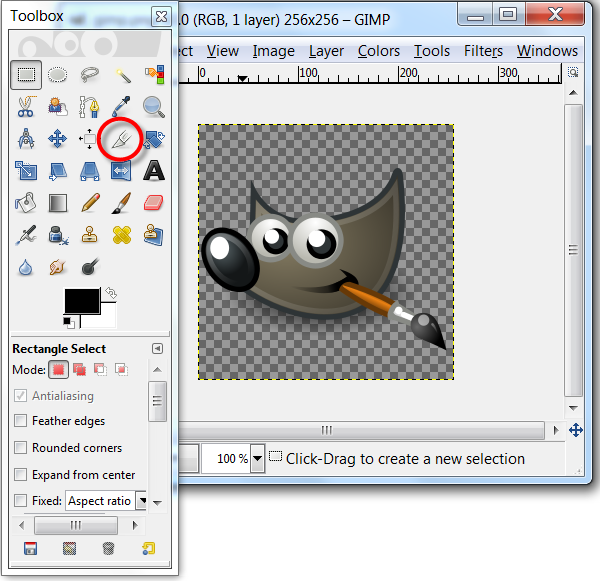
Task: Open the Image menu
Action: click(x=274, y=51)
